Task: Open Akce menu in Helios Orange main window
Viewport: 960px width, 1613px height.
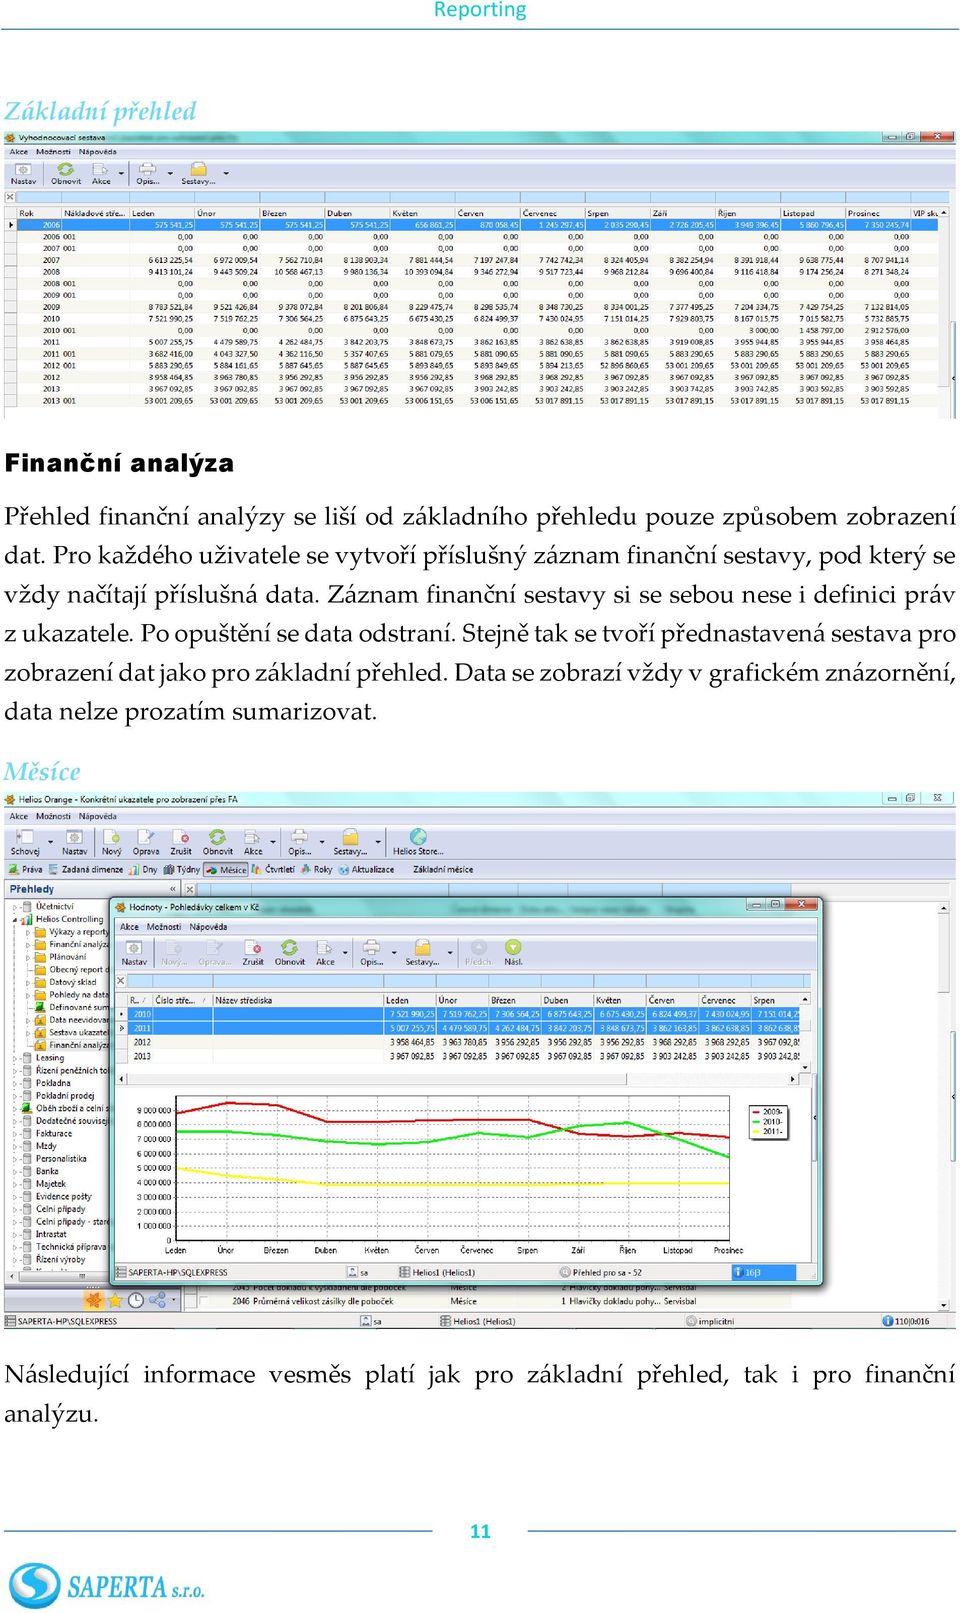Action: [x=19, y=816]
